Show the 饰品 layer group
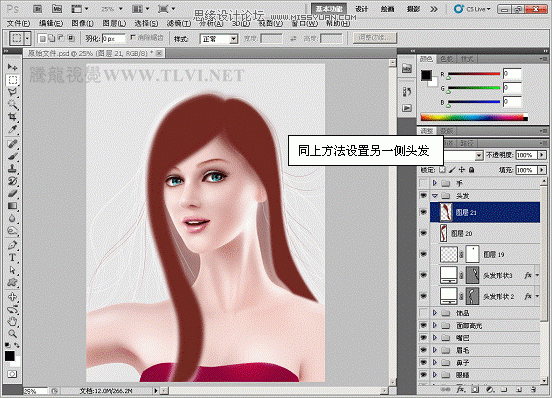Image resolution: width=552 pixels, height=398 pixels. (424, 312)
